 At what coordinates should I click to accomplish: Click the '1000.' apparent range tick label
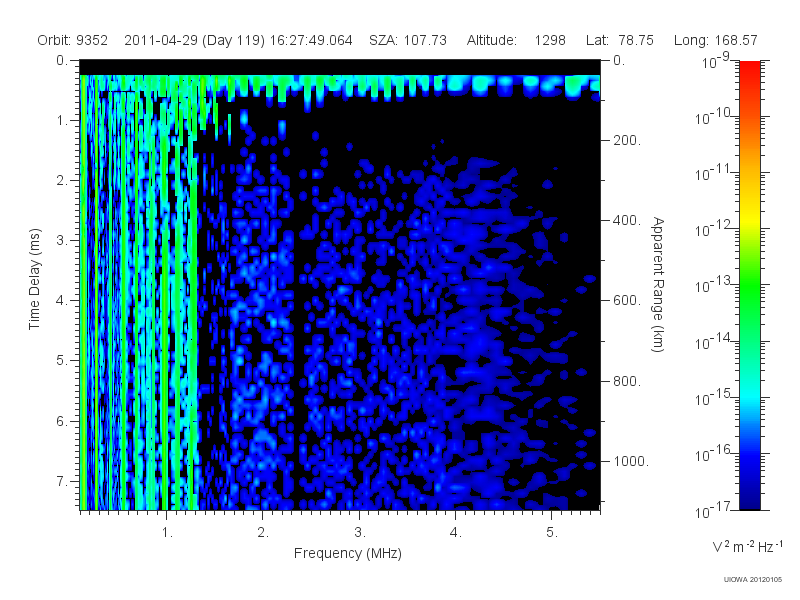coord(631,461)
